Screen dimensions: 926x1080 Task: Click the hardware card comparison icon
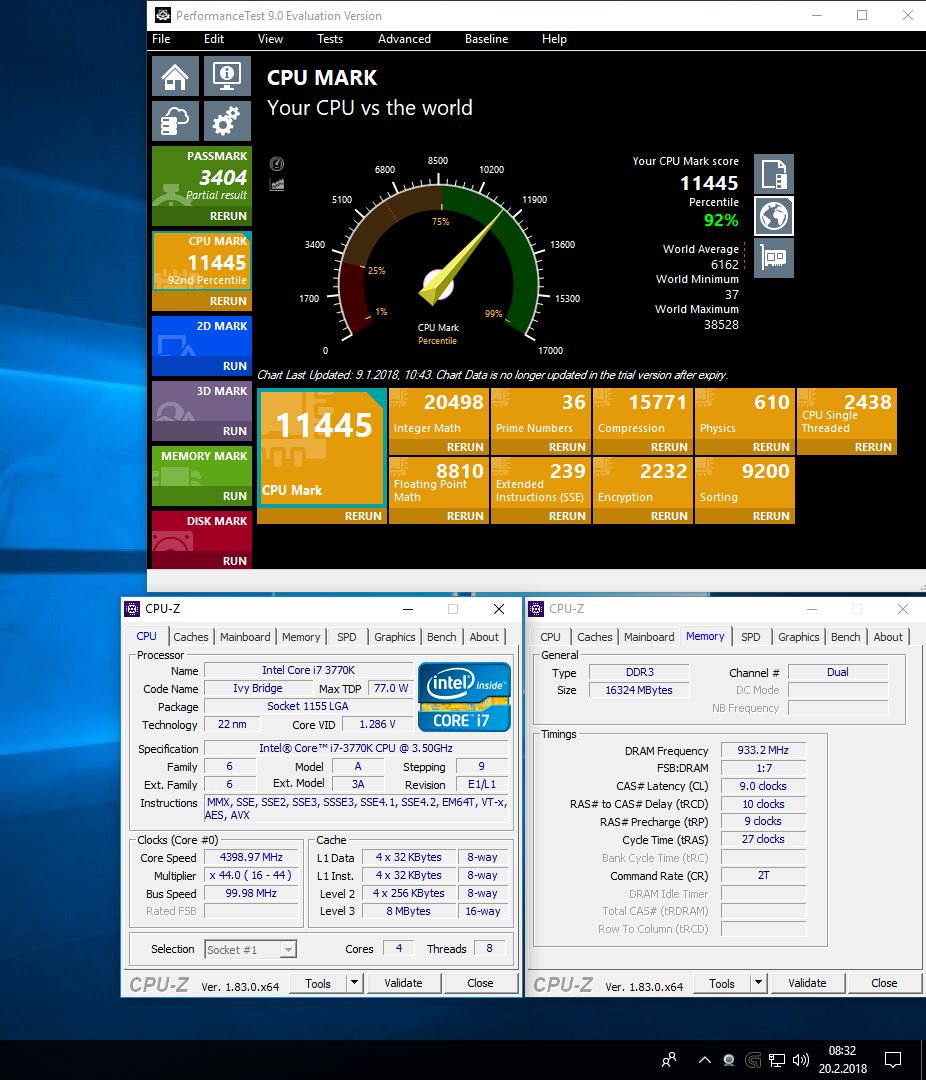pos(774,258)
